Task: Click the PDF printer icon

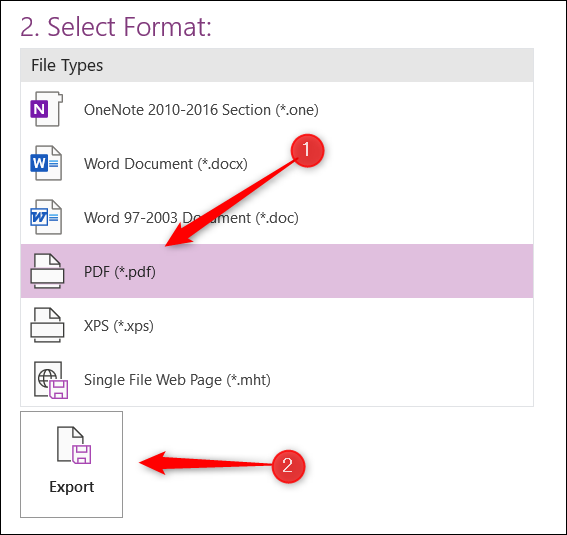Action: (47, 271)
